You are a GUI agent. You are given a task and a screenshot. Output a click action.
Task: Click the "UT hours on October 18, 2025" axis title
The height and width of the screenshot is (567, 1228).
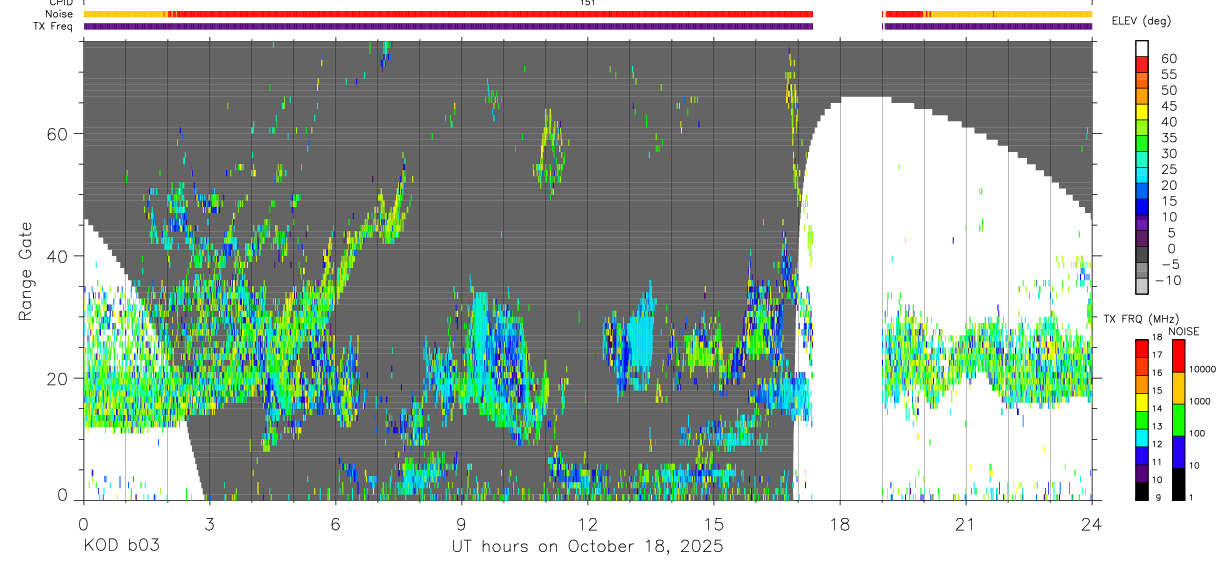[x=586, y=547]
